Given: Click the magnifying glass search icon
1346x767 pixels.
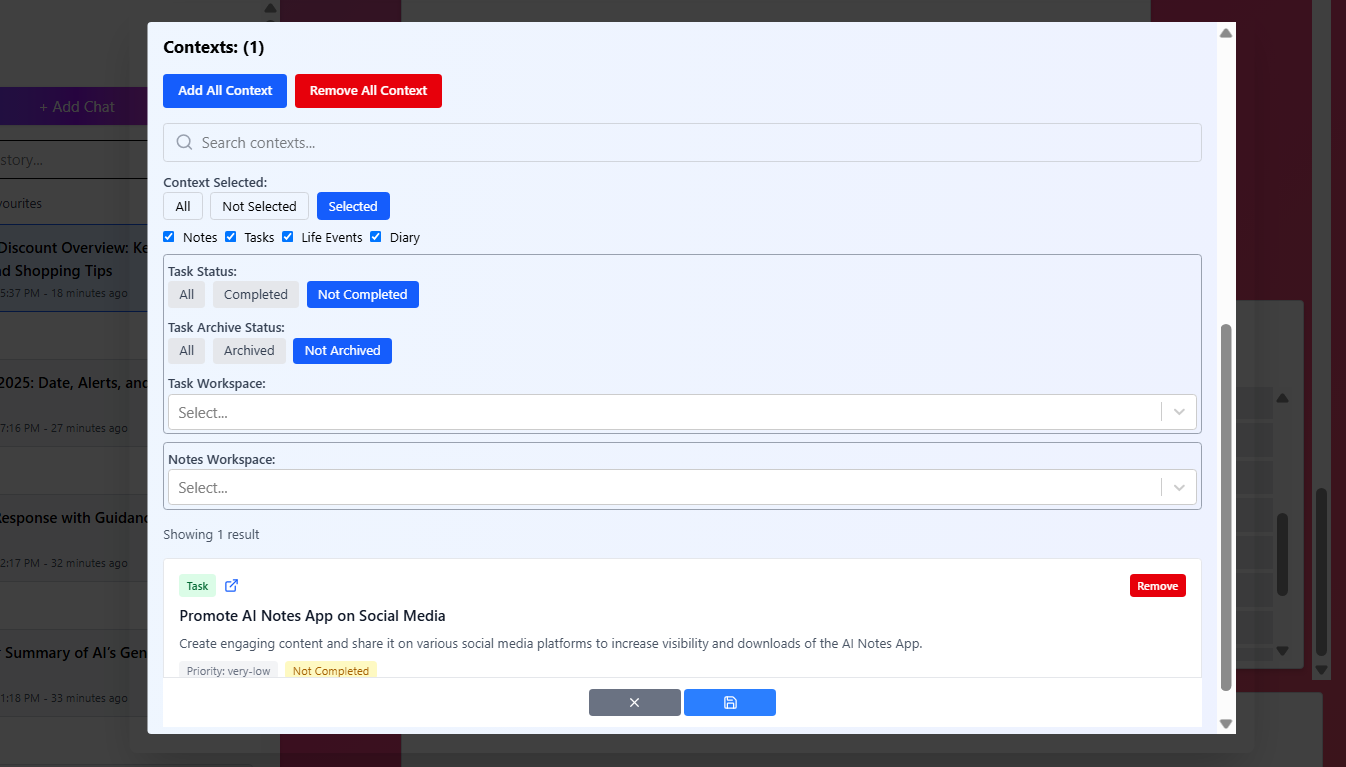Looking at the screenshot, I should [x=184, y=143].
